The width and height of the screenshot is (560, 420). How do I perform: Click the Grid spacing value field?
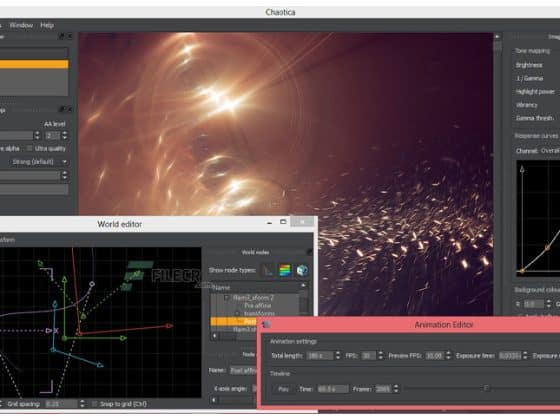pos(62,404)
